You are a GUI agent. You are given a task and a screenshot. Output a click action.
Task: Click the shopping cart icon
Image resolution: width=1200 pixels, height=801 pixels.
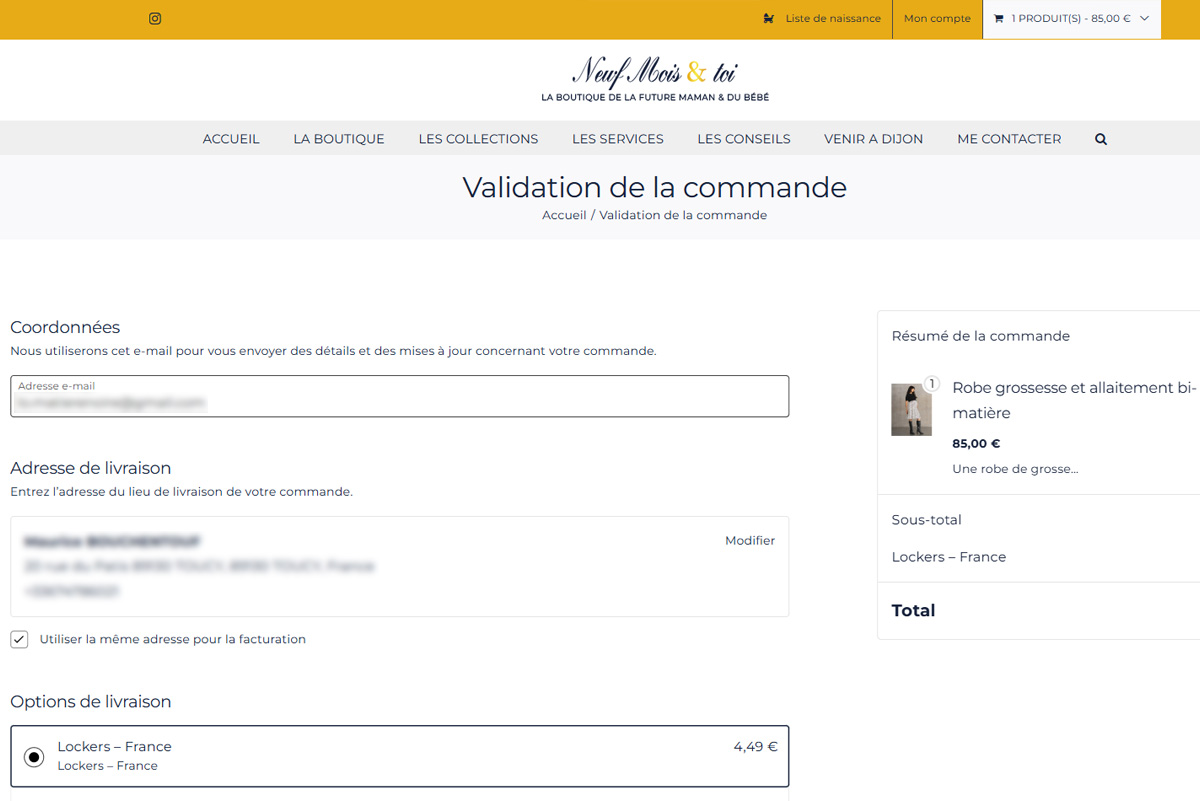pyautogui.click(x=998, y=18)
